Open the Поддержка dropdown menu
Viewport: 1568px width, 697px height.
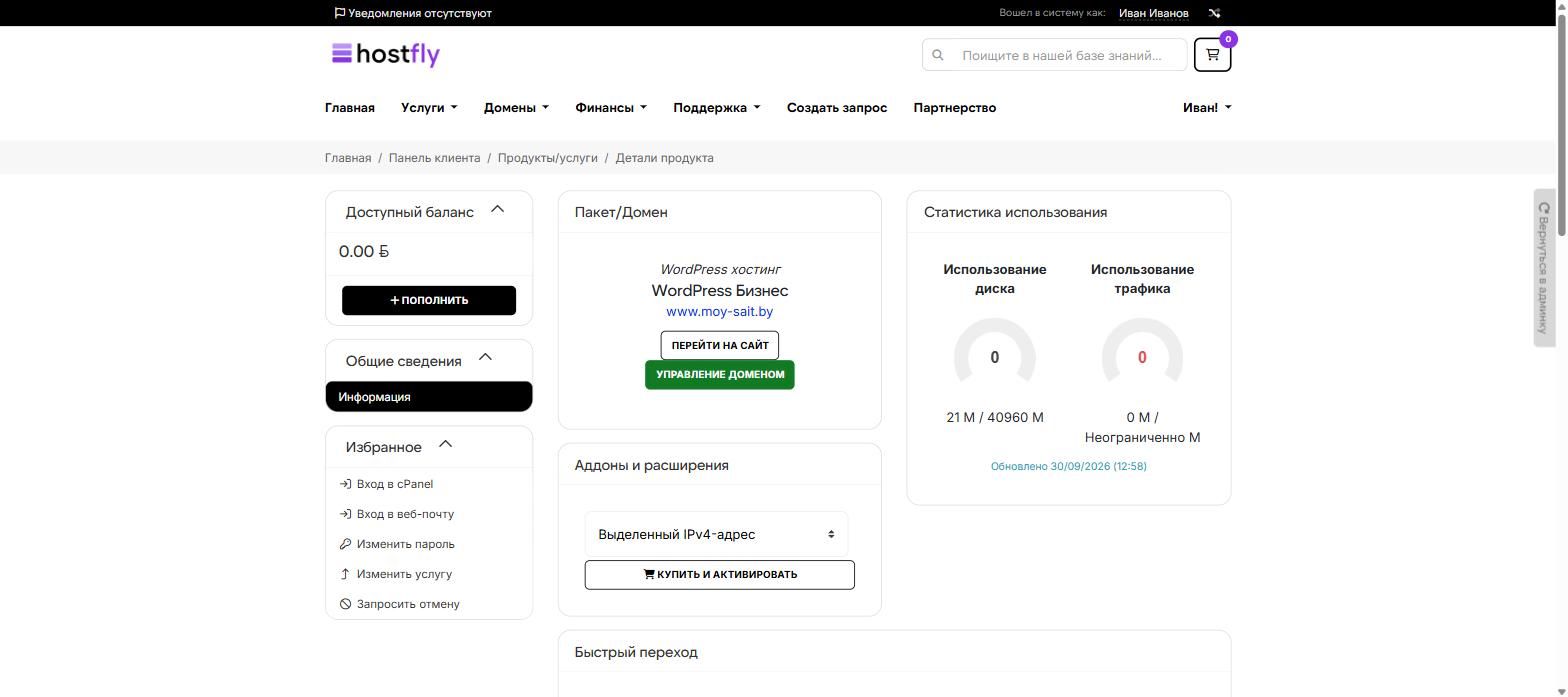coord(716,108)
